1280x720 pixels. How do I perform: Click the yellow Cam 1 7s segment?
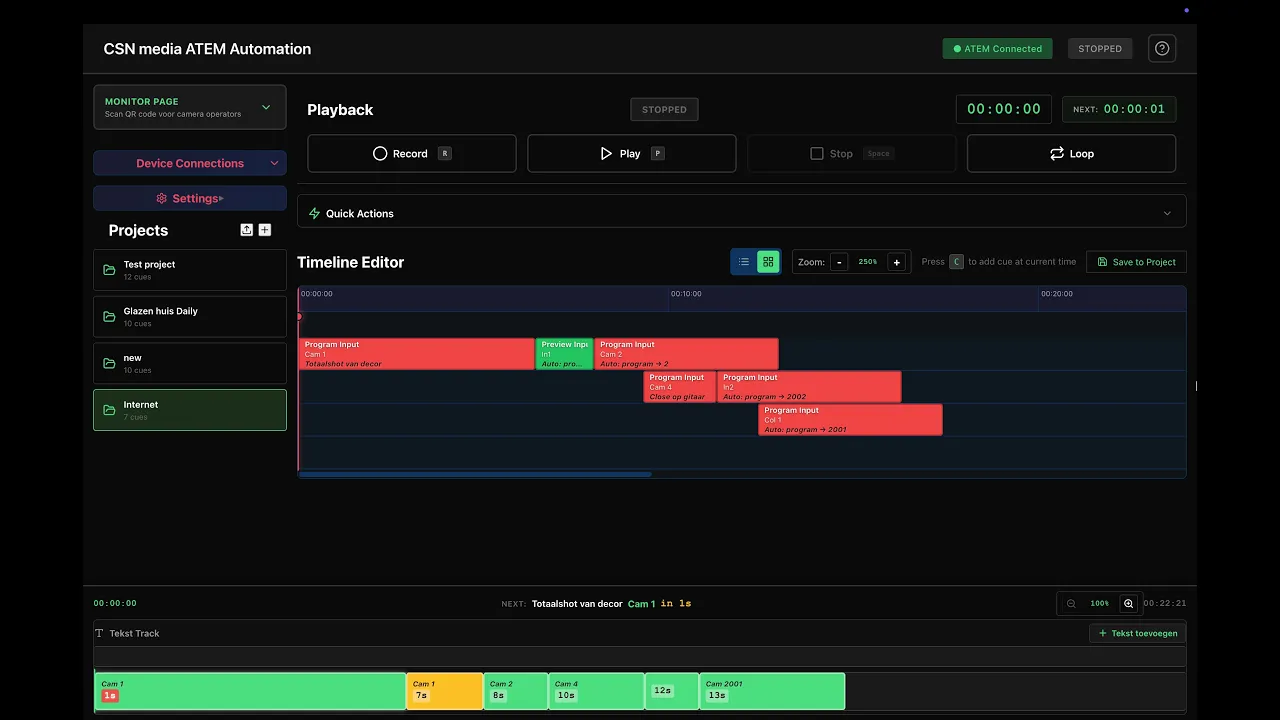445,691
